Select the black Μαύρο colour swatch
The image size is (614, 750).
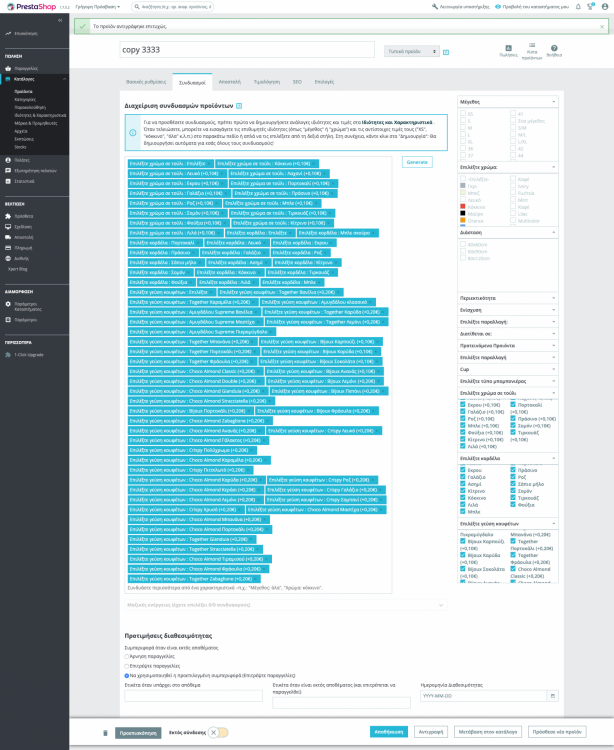tap(462, 213)
